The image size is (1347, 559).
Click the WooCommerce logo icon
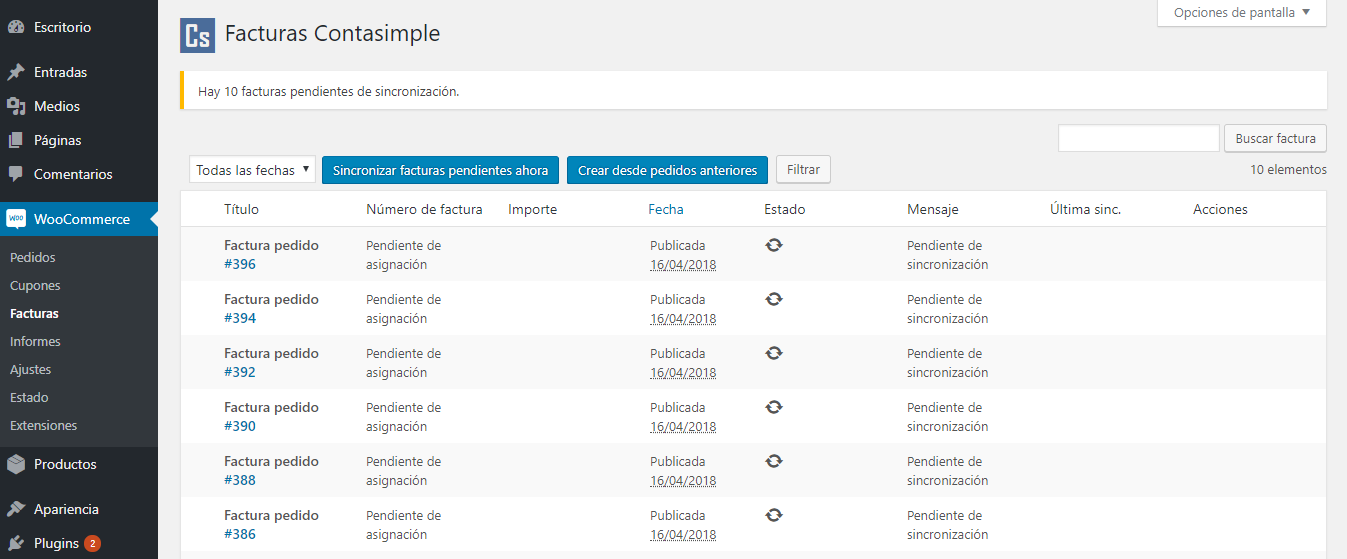point(16,219)
